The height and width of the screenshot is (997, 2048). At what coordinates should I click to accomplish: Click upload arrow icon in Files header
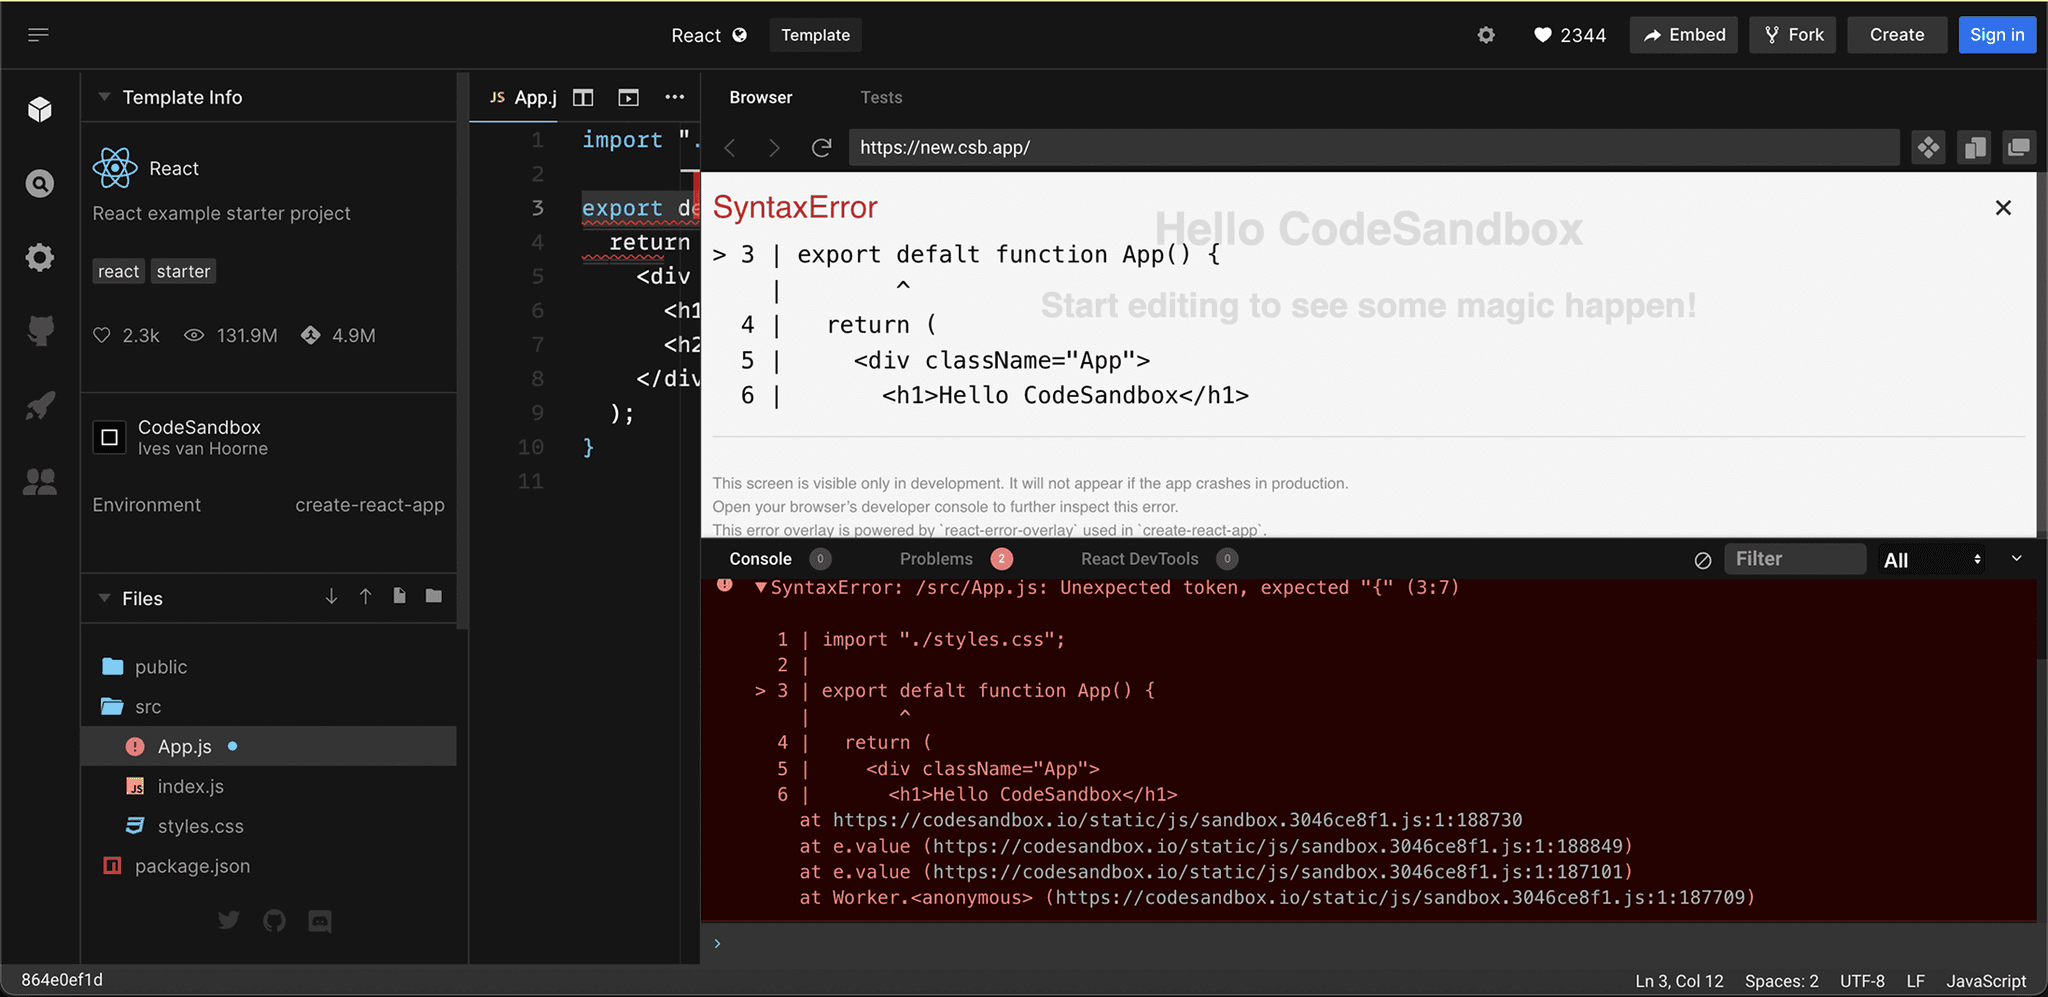[x=365, y=597]
